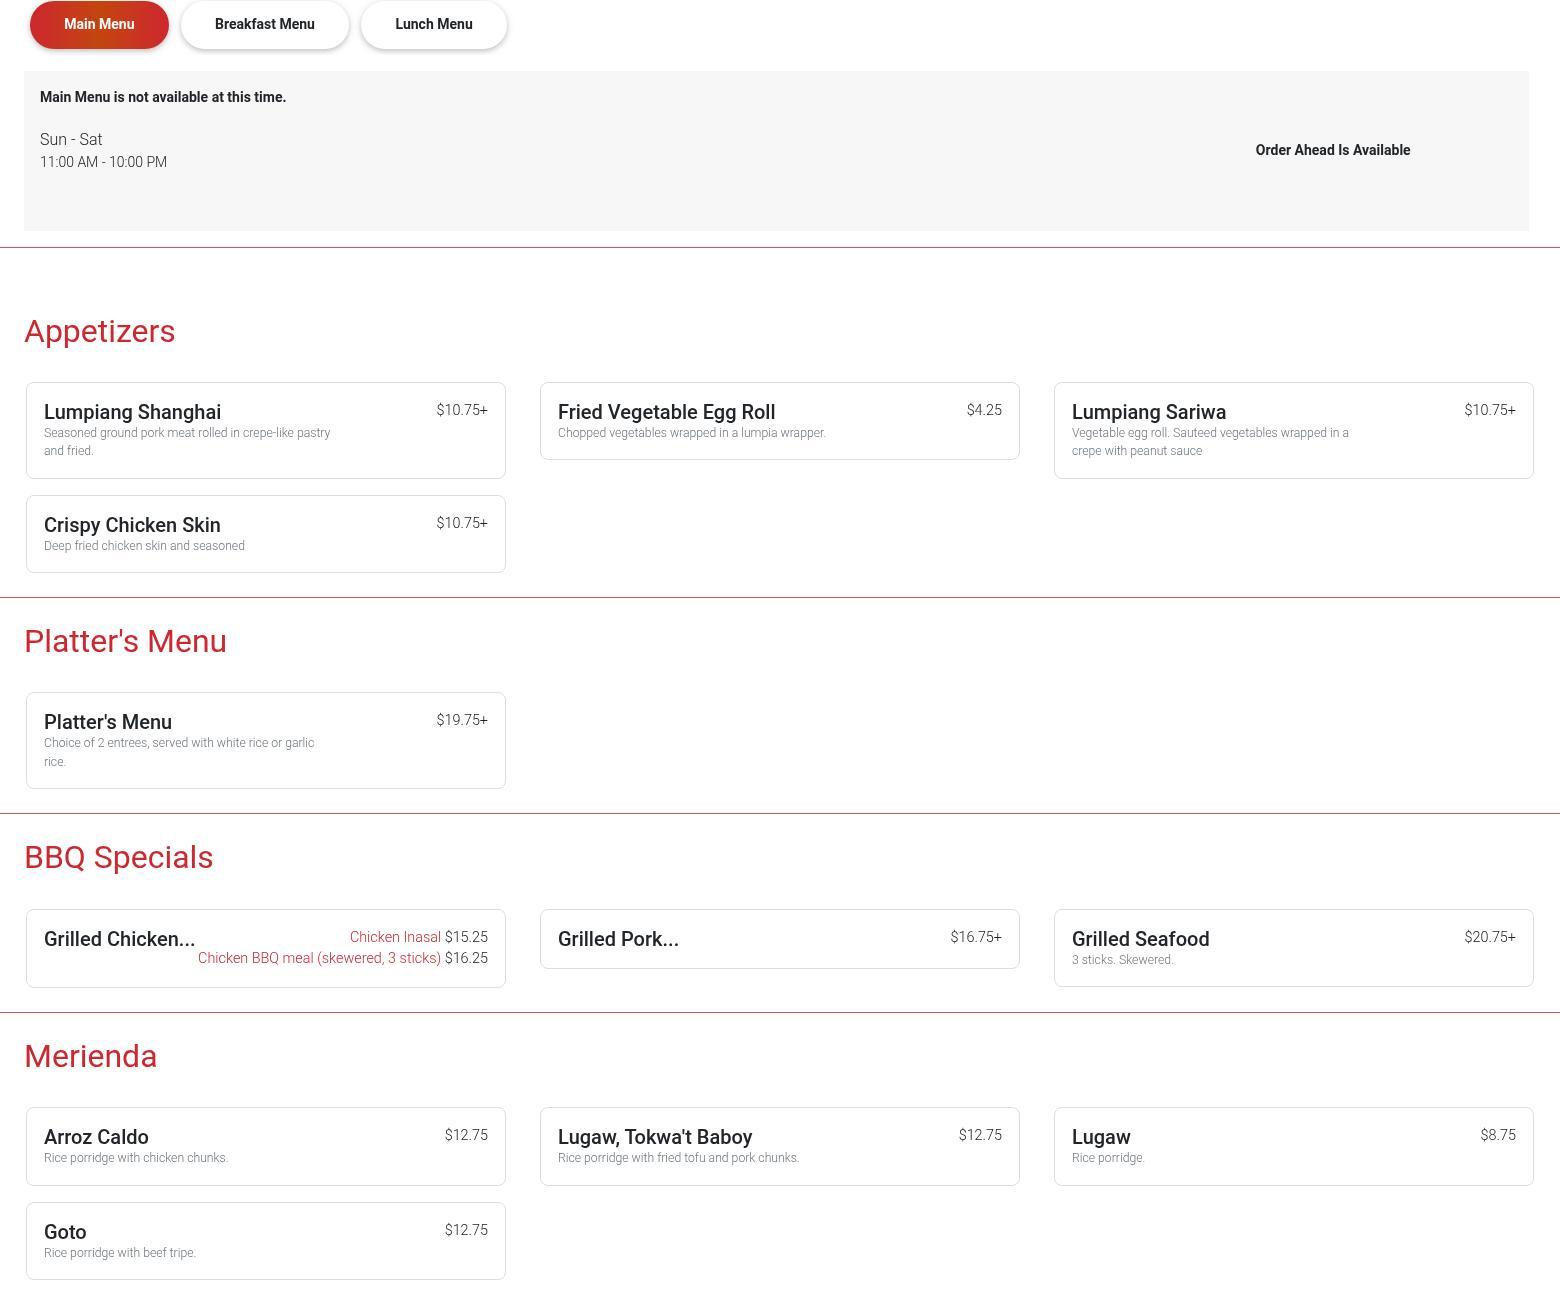Select the Grilled Chicken BBQ item

(120, 939)
